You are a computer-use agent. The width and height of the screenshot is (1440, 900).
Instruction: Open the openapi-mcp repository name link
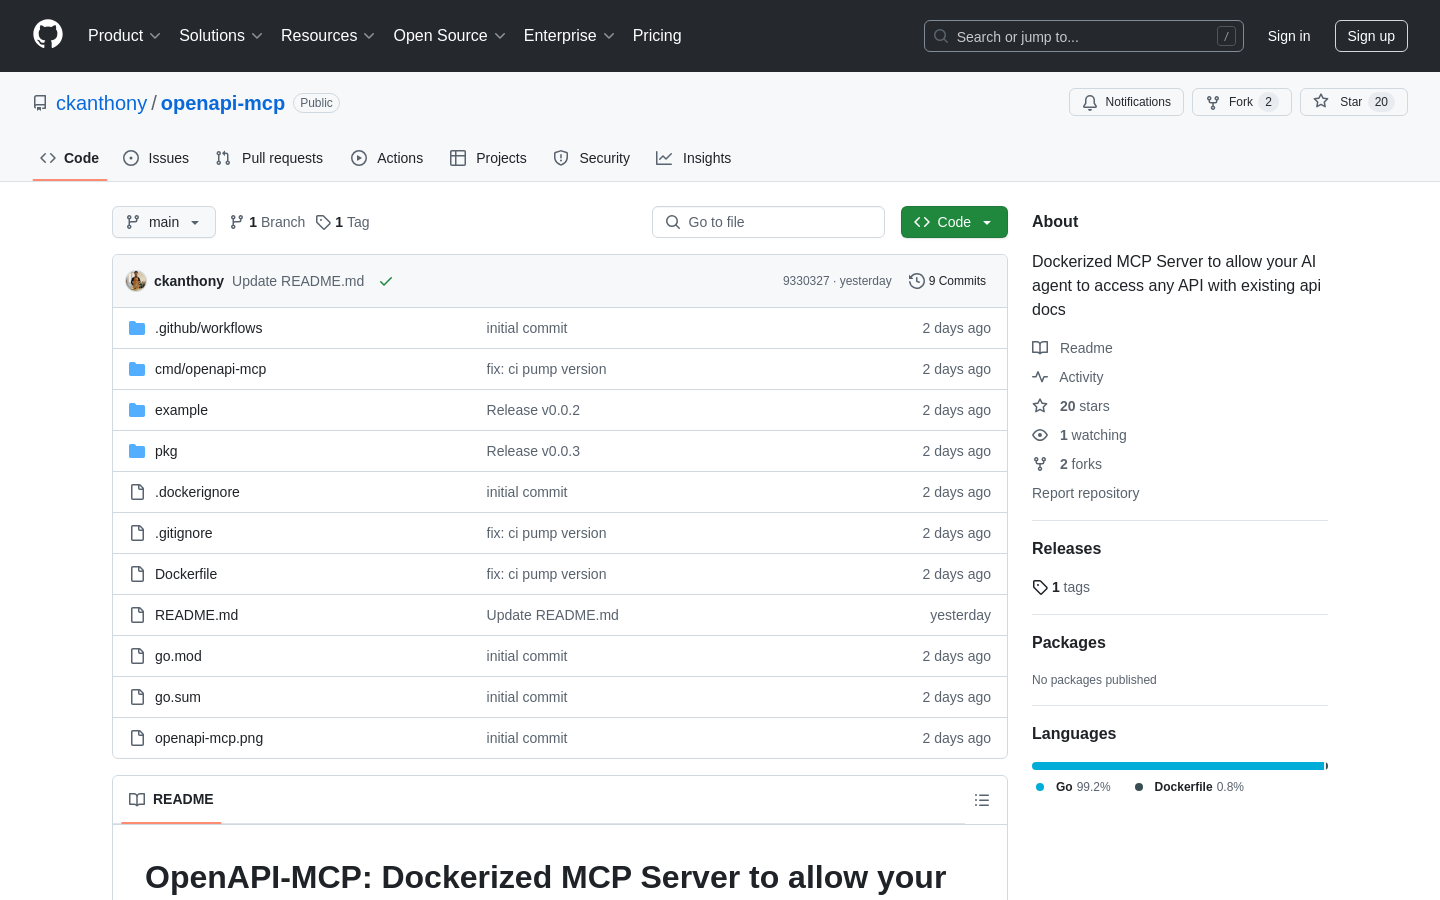pyautogui.click(x=223, y=103)
